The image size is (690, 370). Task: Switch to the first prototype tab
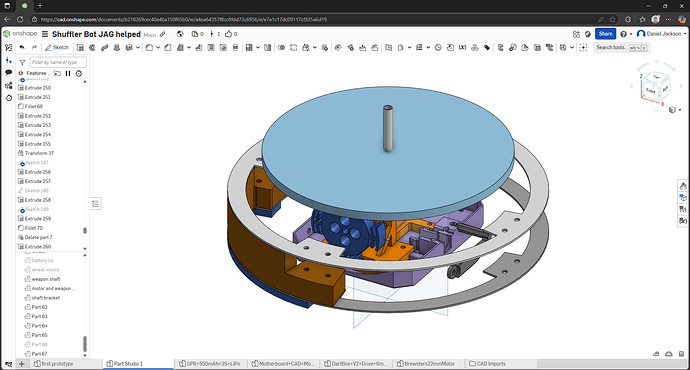(x=54, y=364)
